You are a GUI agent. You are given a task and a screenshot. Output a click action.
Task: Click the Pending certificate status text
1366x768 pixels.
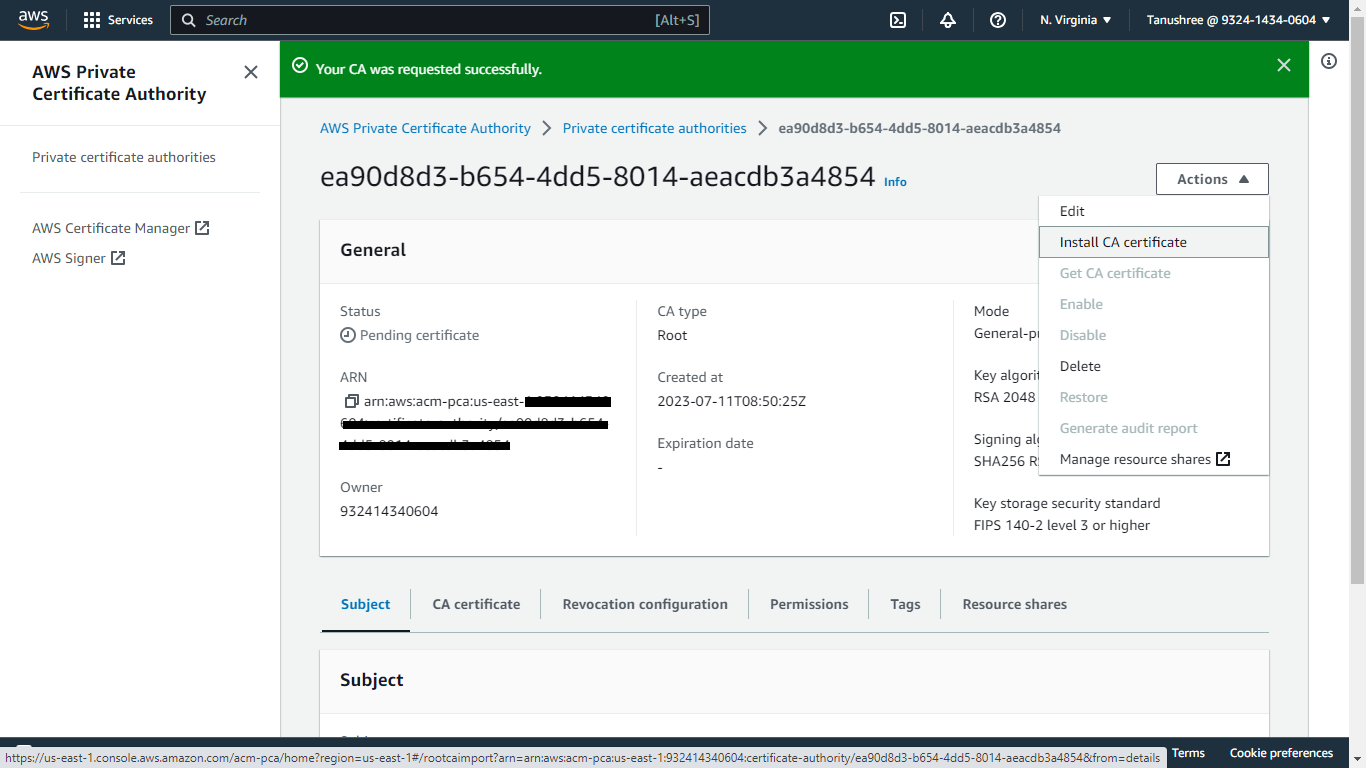pos(419,335)
